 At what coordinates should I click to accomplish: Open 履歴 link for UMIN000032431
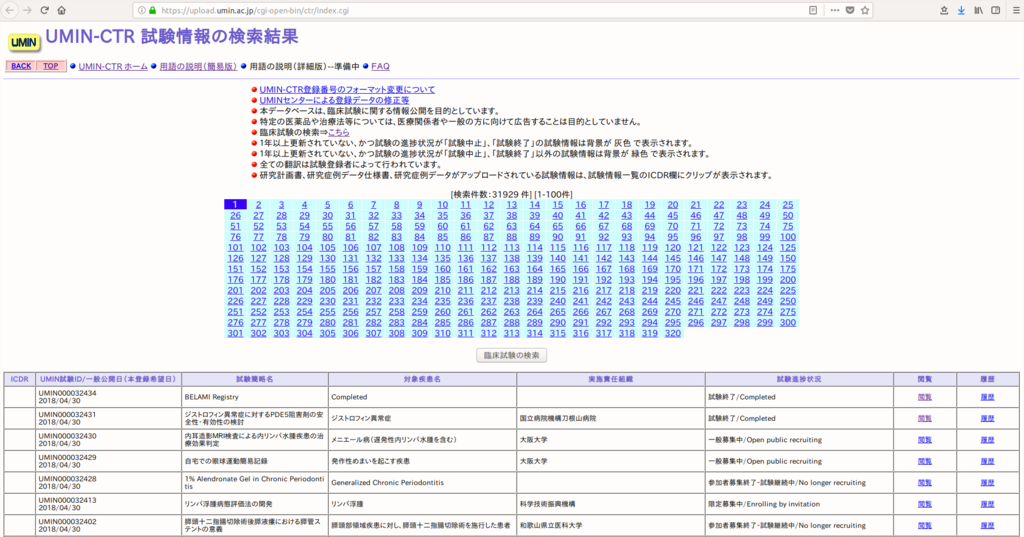[987, 419]
